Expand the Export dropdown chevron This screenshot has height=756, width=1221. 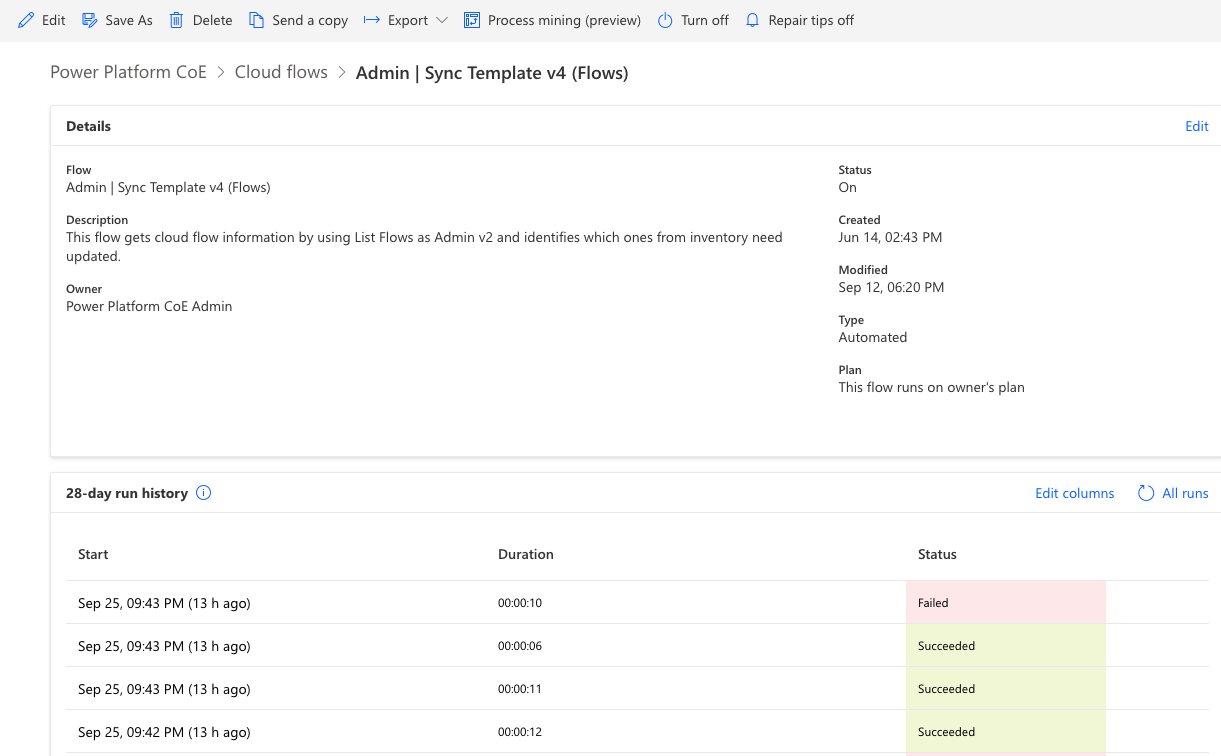(440, 19)
